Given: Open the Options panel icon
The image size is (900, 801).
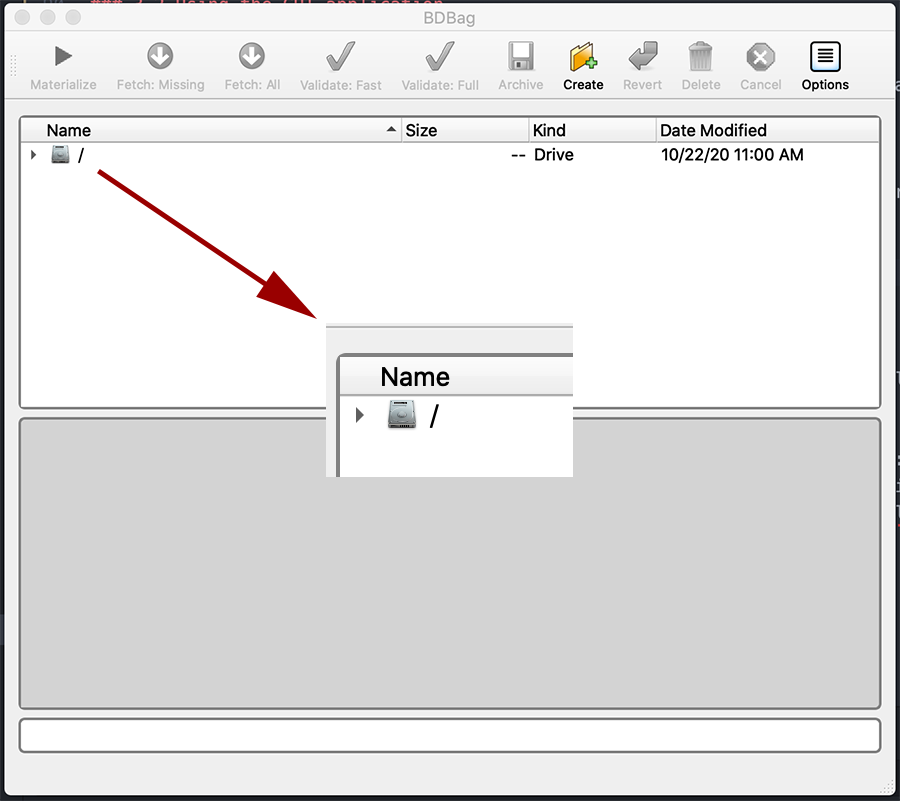Looking at the screenshot, I should pyautogui.click(x=825, y=56).
